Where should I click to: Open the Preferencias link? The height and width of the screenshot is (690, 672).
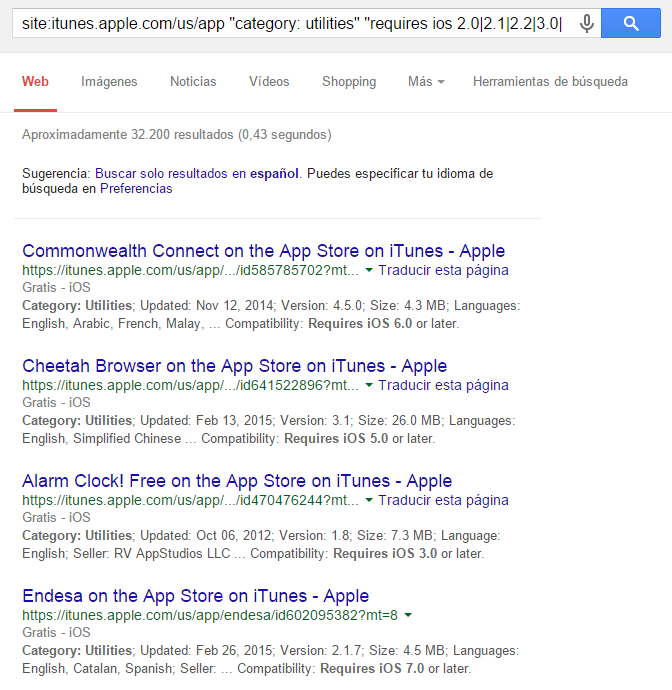[x=136, y=188]
